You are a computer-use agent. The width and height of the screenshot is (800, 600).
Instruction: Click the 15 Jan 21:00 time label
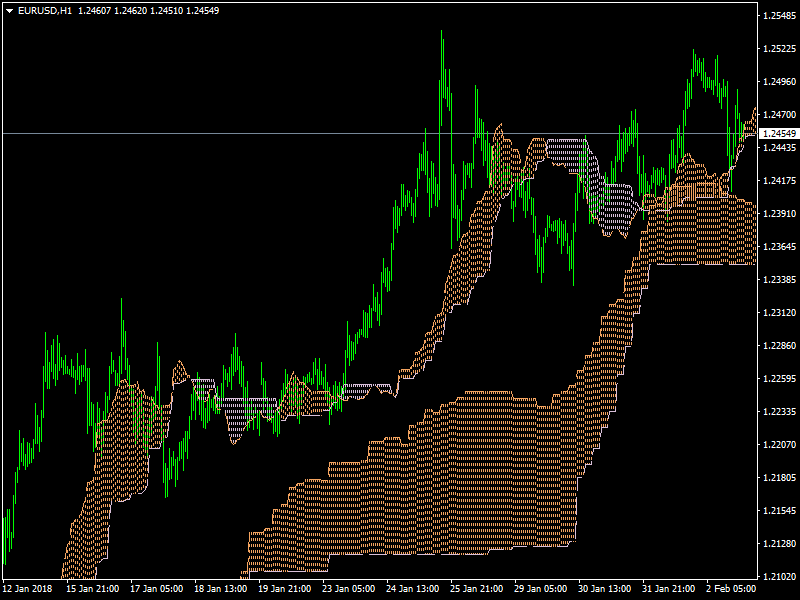(92, 589)
